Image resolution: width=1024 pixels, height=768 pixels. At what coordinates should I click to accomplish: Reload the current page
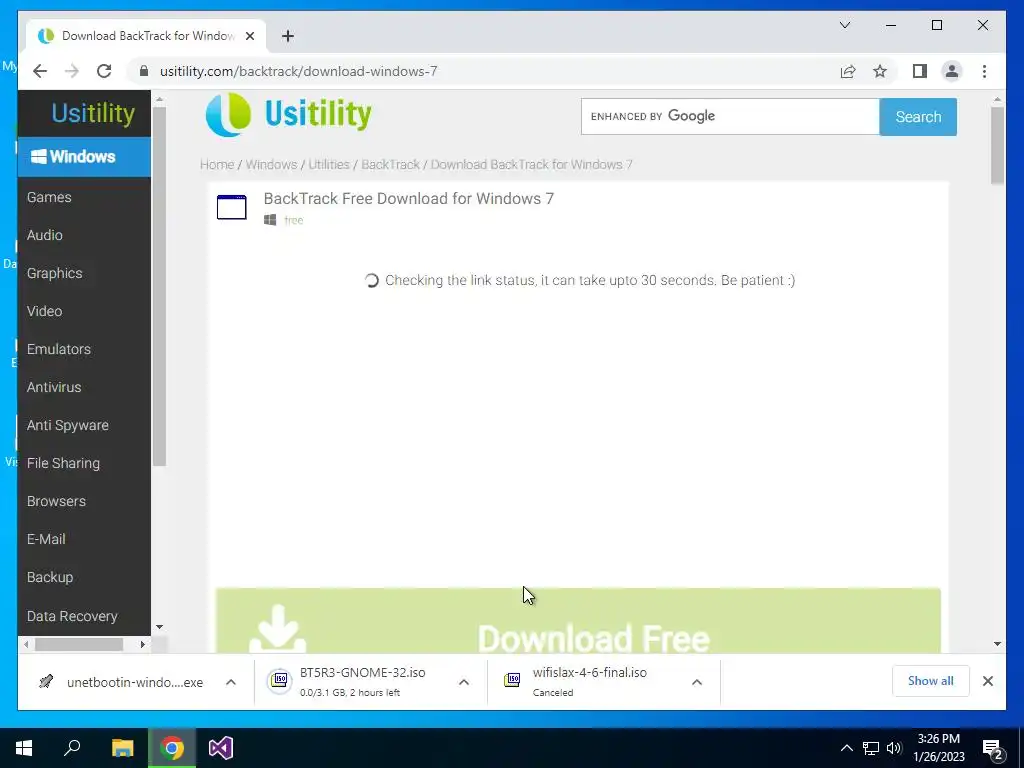104,71
